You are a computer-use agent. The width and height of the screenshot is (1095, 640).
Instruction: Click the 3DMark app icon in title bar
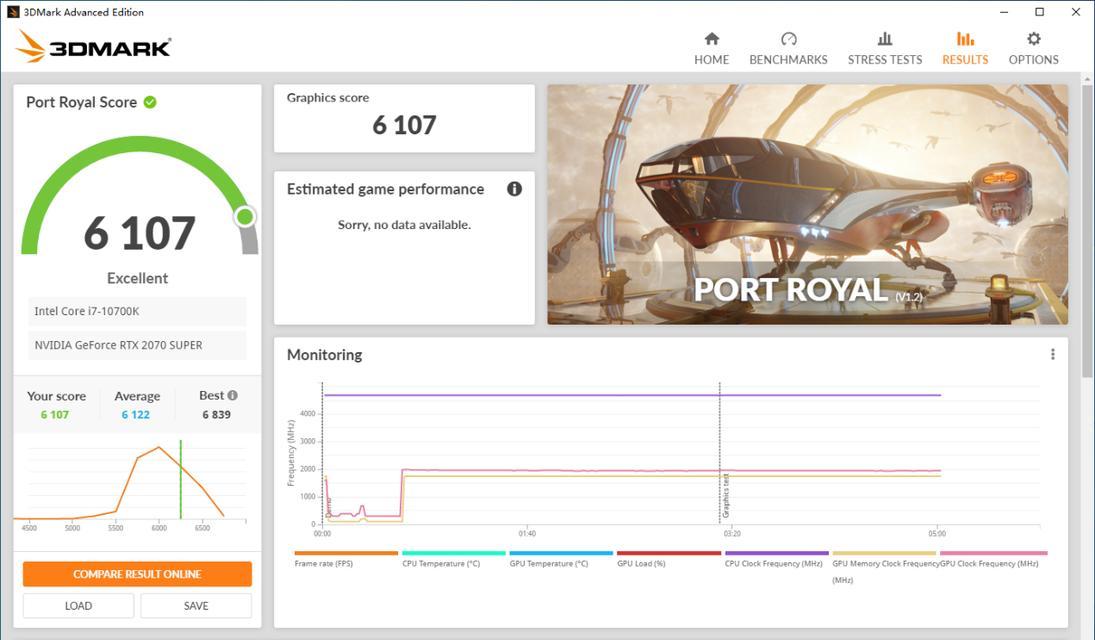pyautogui.click(x=13, y=12)
